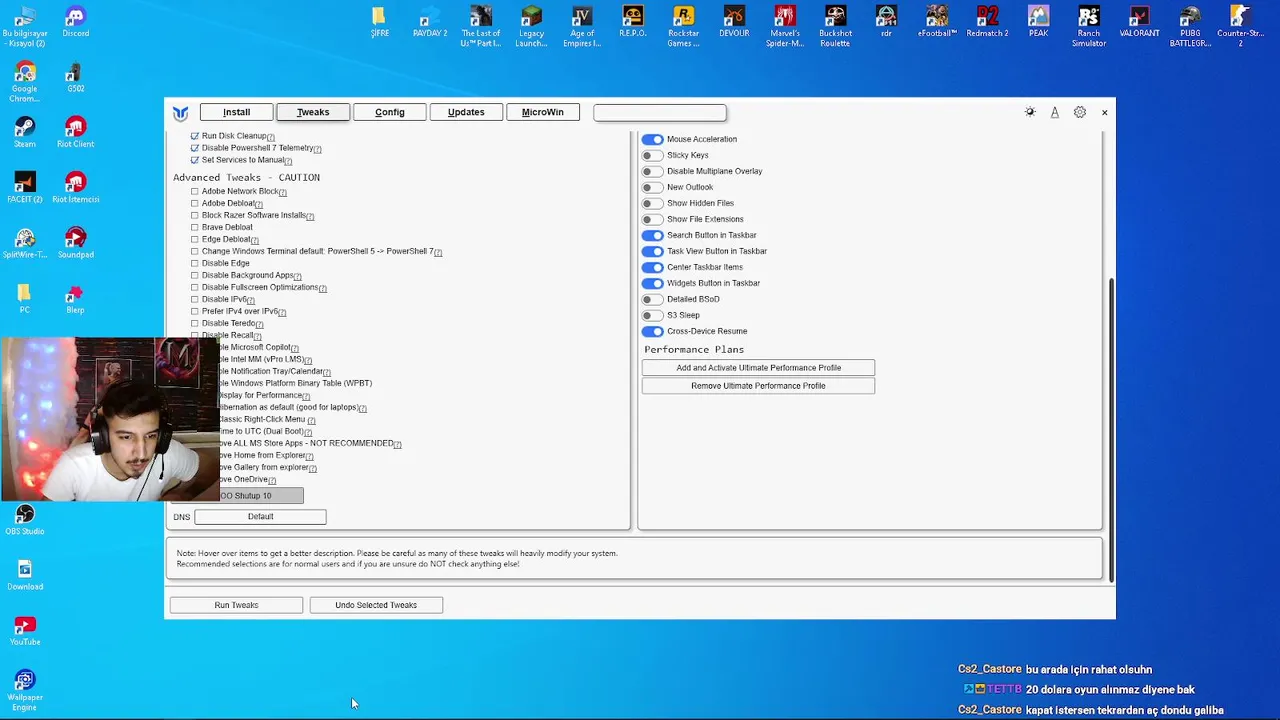
Task: Click the WinUtil window vertical scrollbar
Action: [1111, 430]
